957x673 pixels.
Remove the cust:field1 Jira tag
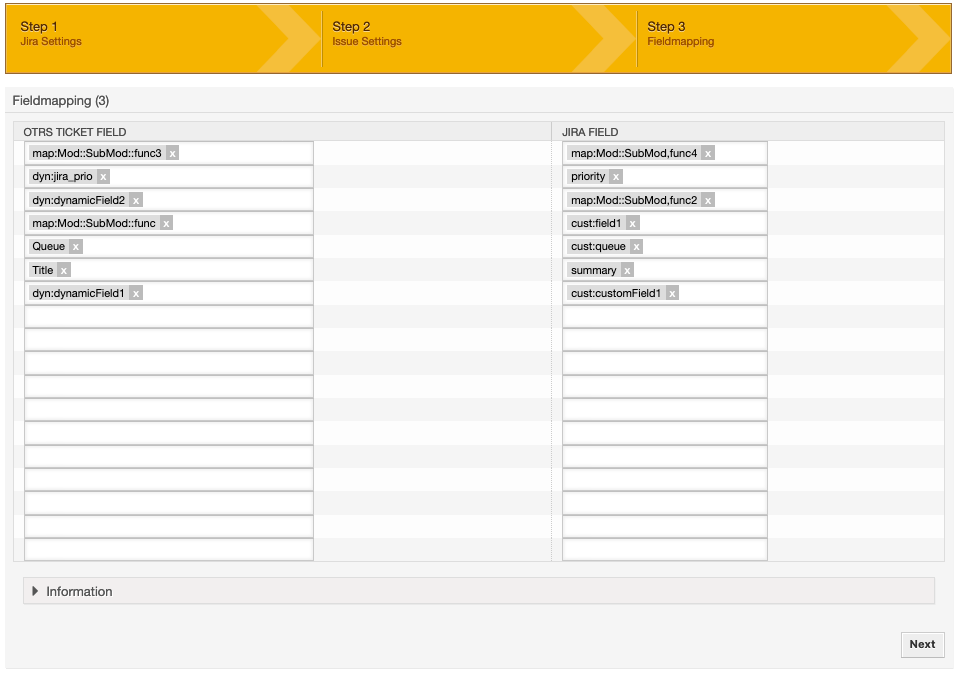[x=633, y=224]
